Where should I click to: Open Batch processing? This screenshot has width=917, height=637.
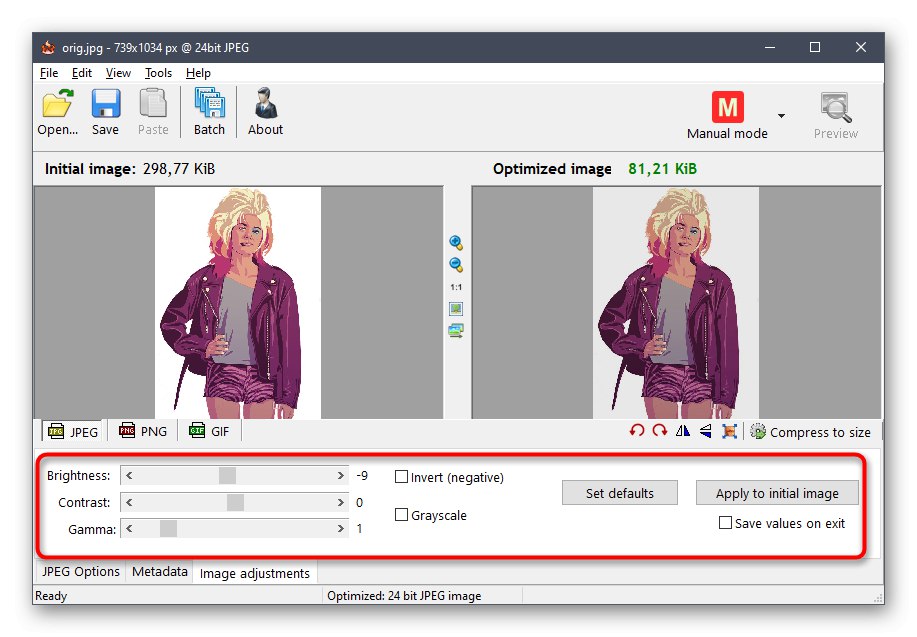209,104
